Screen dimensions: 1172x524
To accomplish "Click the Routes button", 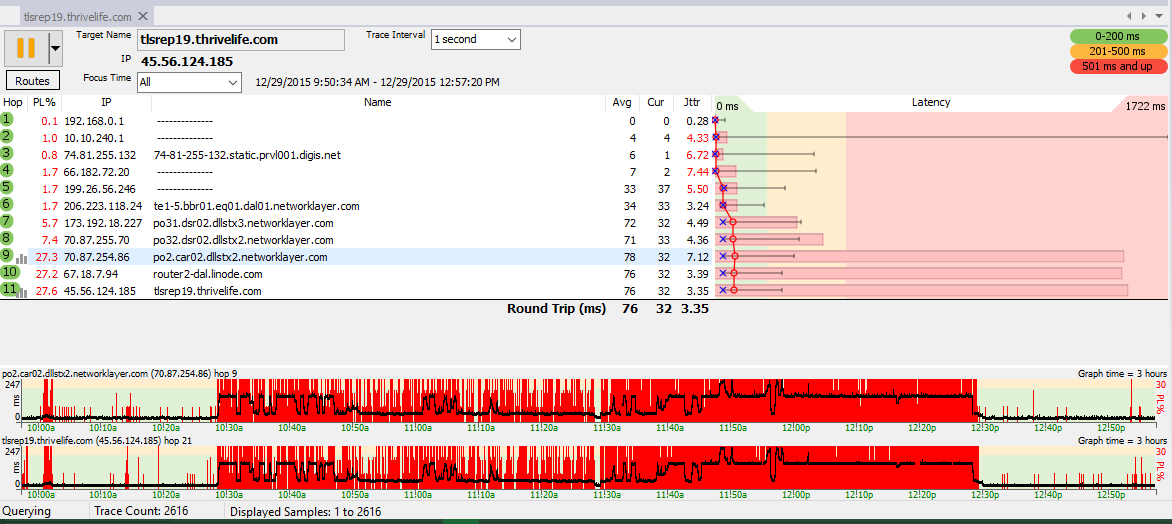I will 32,81.
